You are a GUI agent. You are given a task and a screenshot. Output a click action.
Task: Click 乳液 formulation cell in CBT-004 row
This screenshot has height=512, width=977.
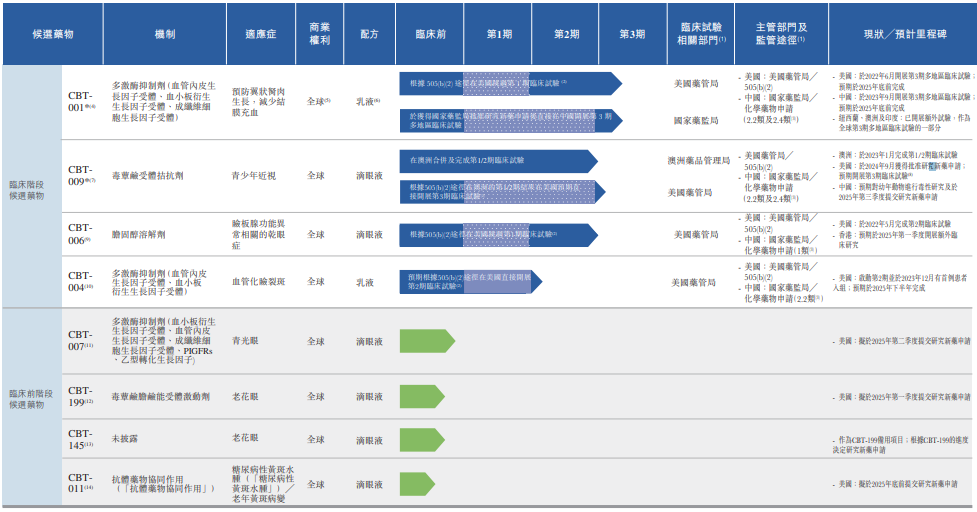click(x=365, y=283)
